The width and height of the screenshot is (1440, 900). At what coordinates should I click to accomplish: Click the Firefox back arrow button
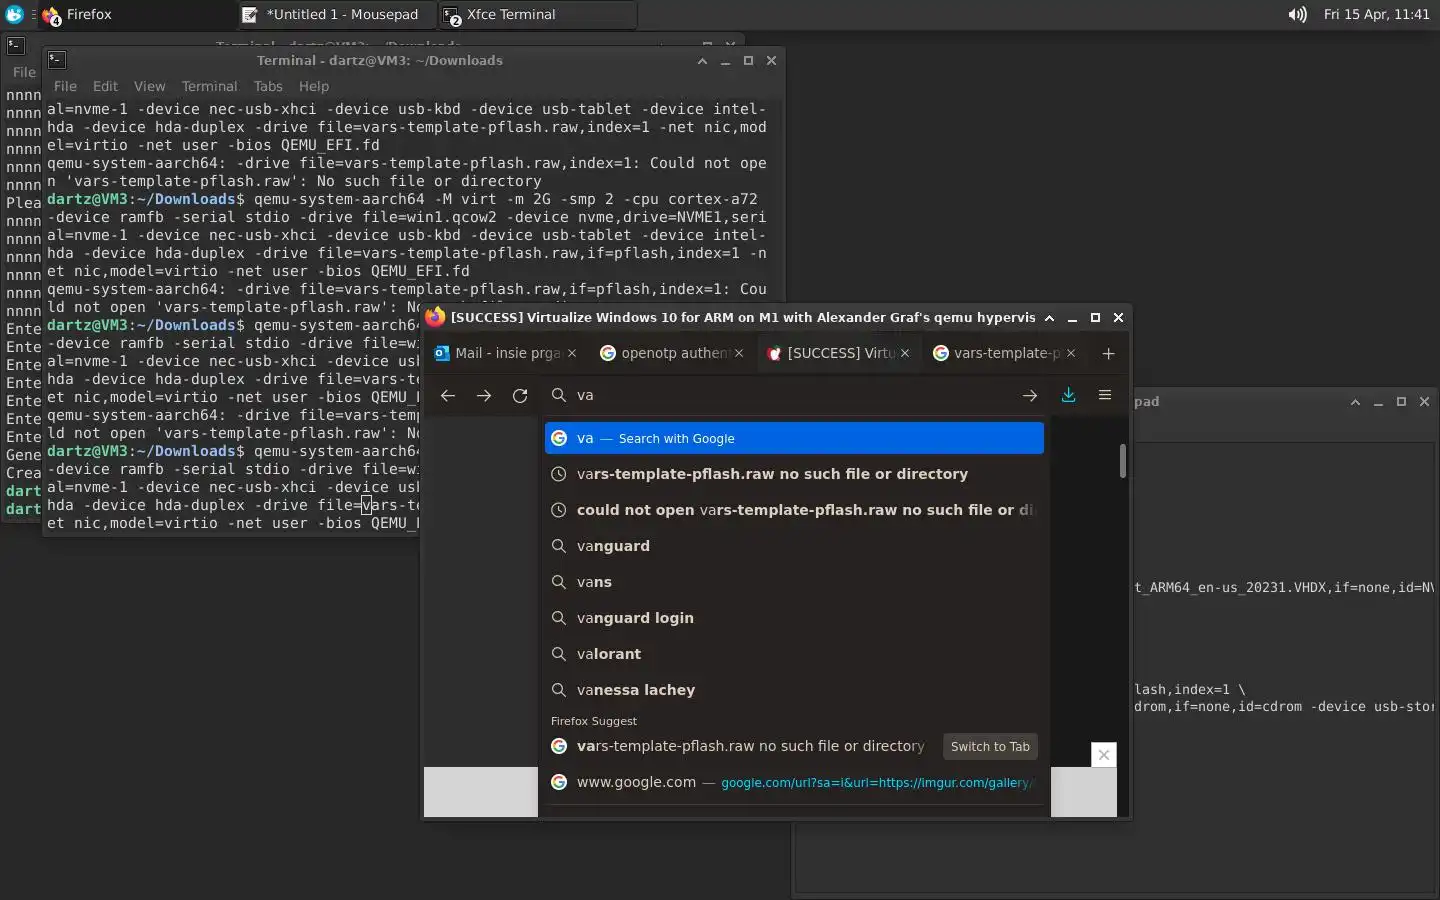point(448,395)
